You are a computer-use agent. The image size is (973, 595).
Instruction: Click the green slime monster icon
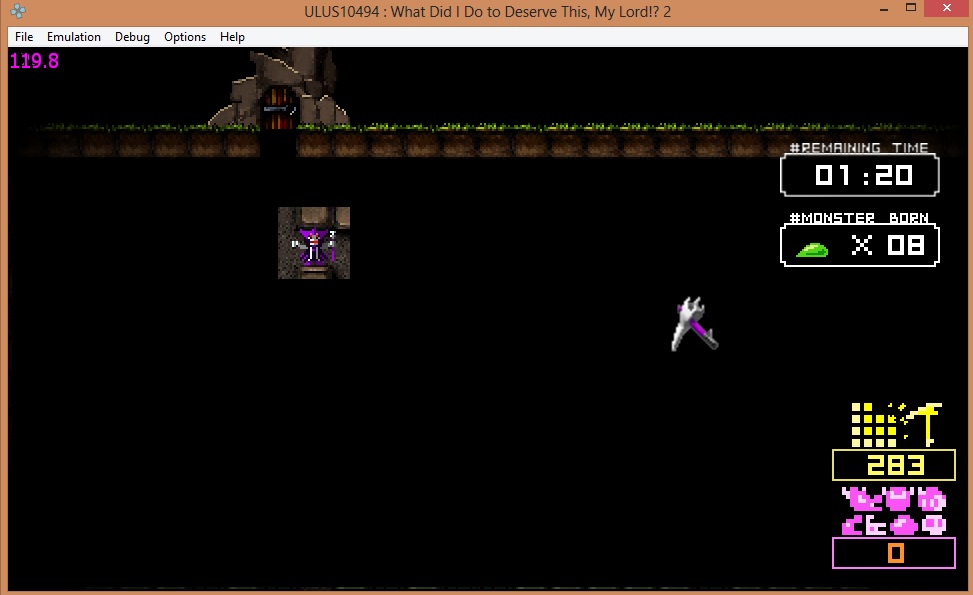click(813, 248)
